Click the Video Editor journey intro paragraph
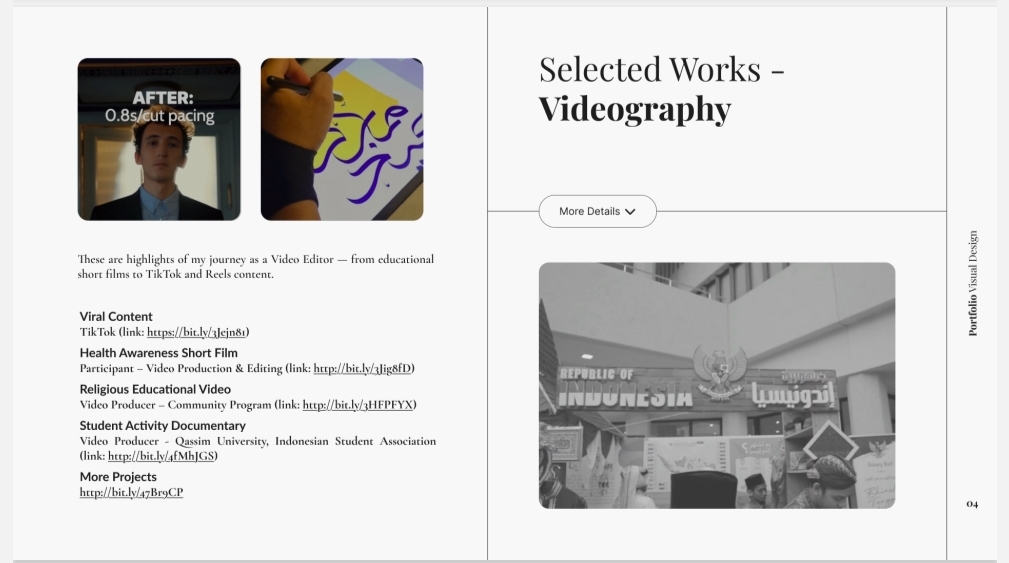The height and width of the screenshot is (563, 1009). [256, 266]
